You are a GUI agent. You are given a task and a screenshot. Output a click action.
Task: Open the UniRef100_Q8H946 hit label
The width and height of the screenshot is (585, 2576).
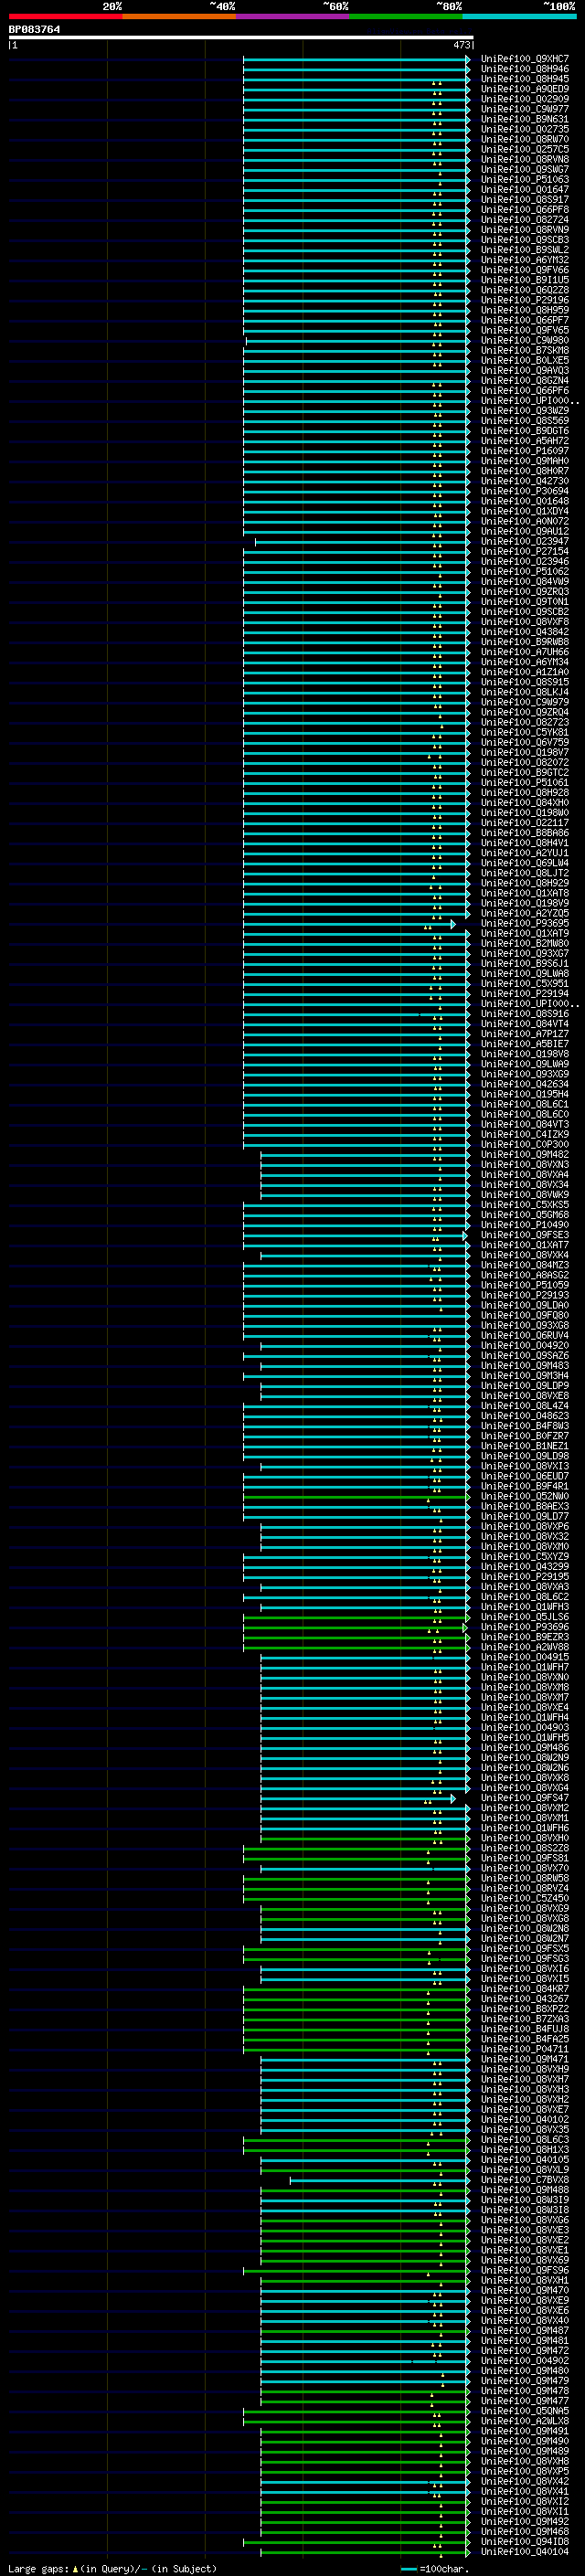pos(525,69)
